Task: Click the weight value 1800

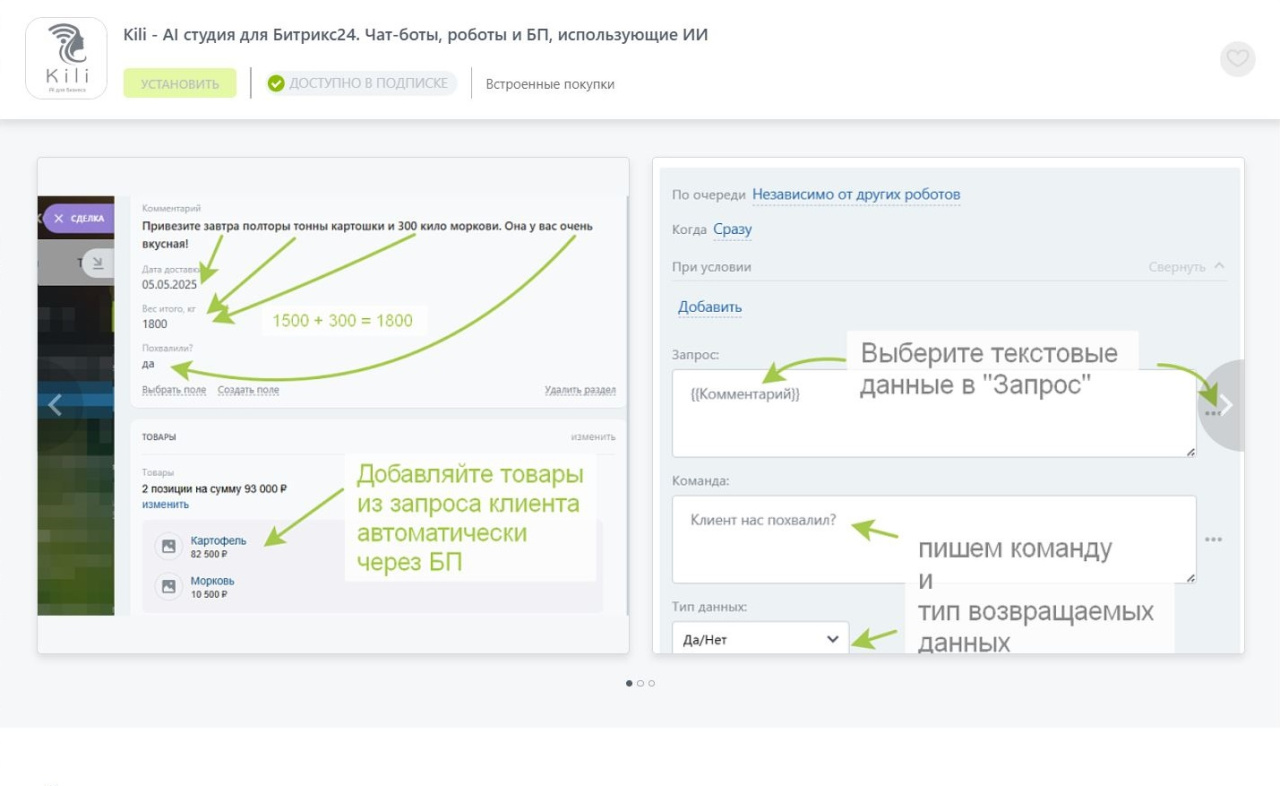Action: coord(155,324)
